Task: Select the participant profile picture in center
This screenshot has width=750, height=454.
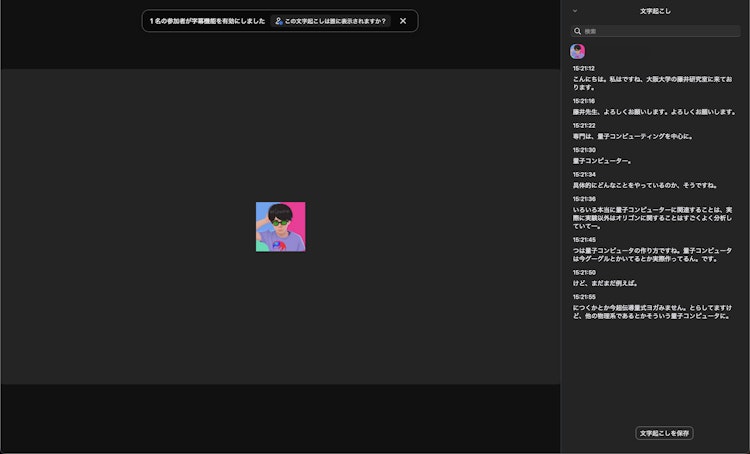Action: (280, 227)
